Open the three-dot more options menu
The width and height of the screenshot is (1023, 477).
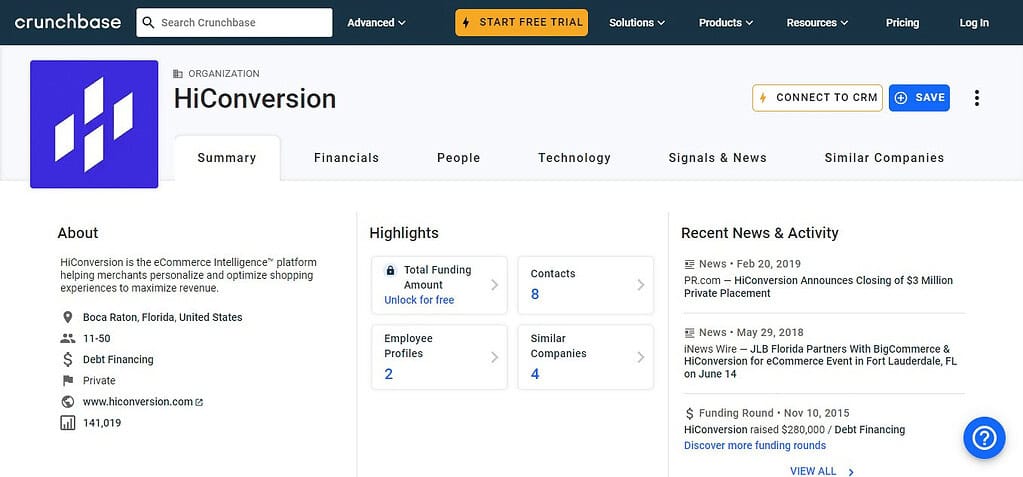coord(977,98)
